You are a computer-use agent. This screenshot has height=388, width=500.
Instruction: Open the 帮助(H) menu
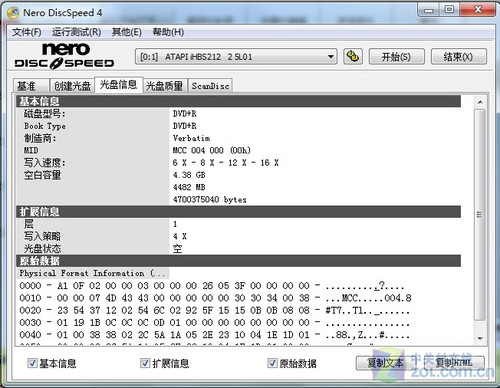click(x=168, y=32)
